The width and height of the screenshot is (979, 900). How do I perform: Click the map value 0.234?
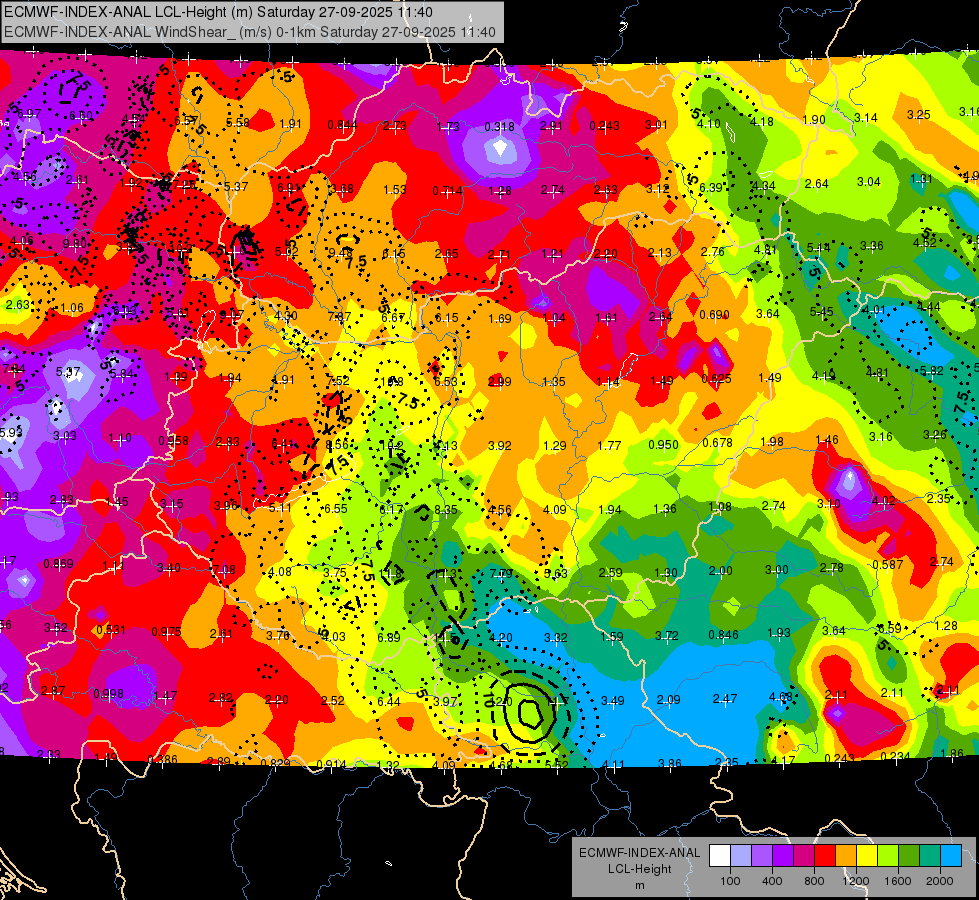pyautogui.click(x=893, y=756)
